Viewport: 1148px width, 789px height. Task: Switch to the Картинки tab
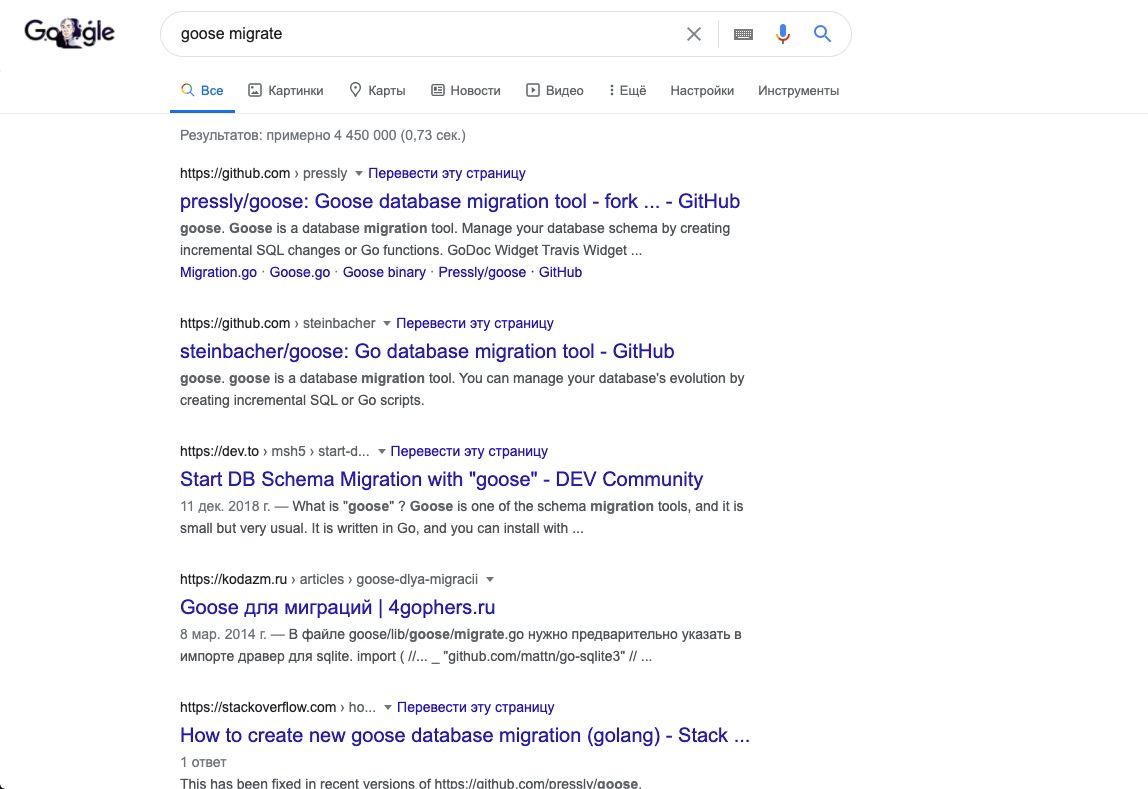pyautogui.click(x=286, y=91)
